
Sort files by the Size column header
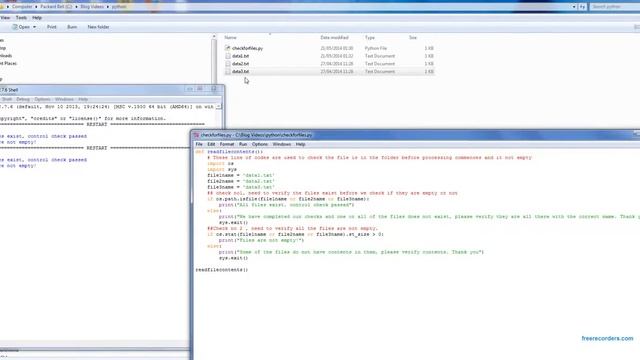tap(413, 38)
